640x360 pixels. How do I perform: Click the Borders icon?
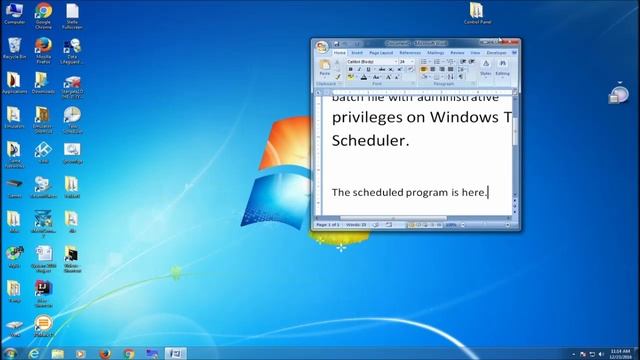click(437, 77)
